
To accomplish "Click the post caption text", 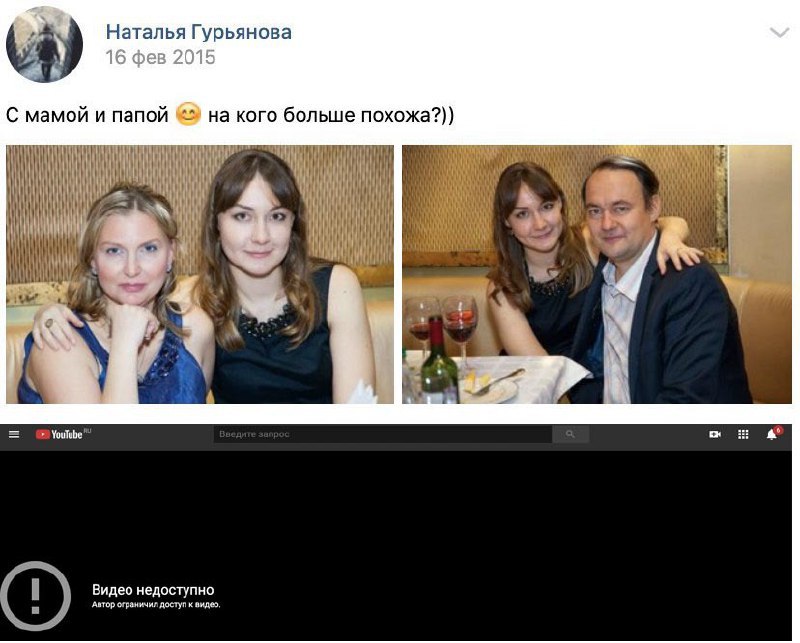I will pyautogui.click(x=230, y=115).
